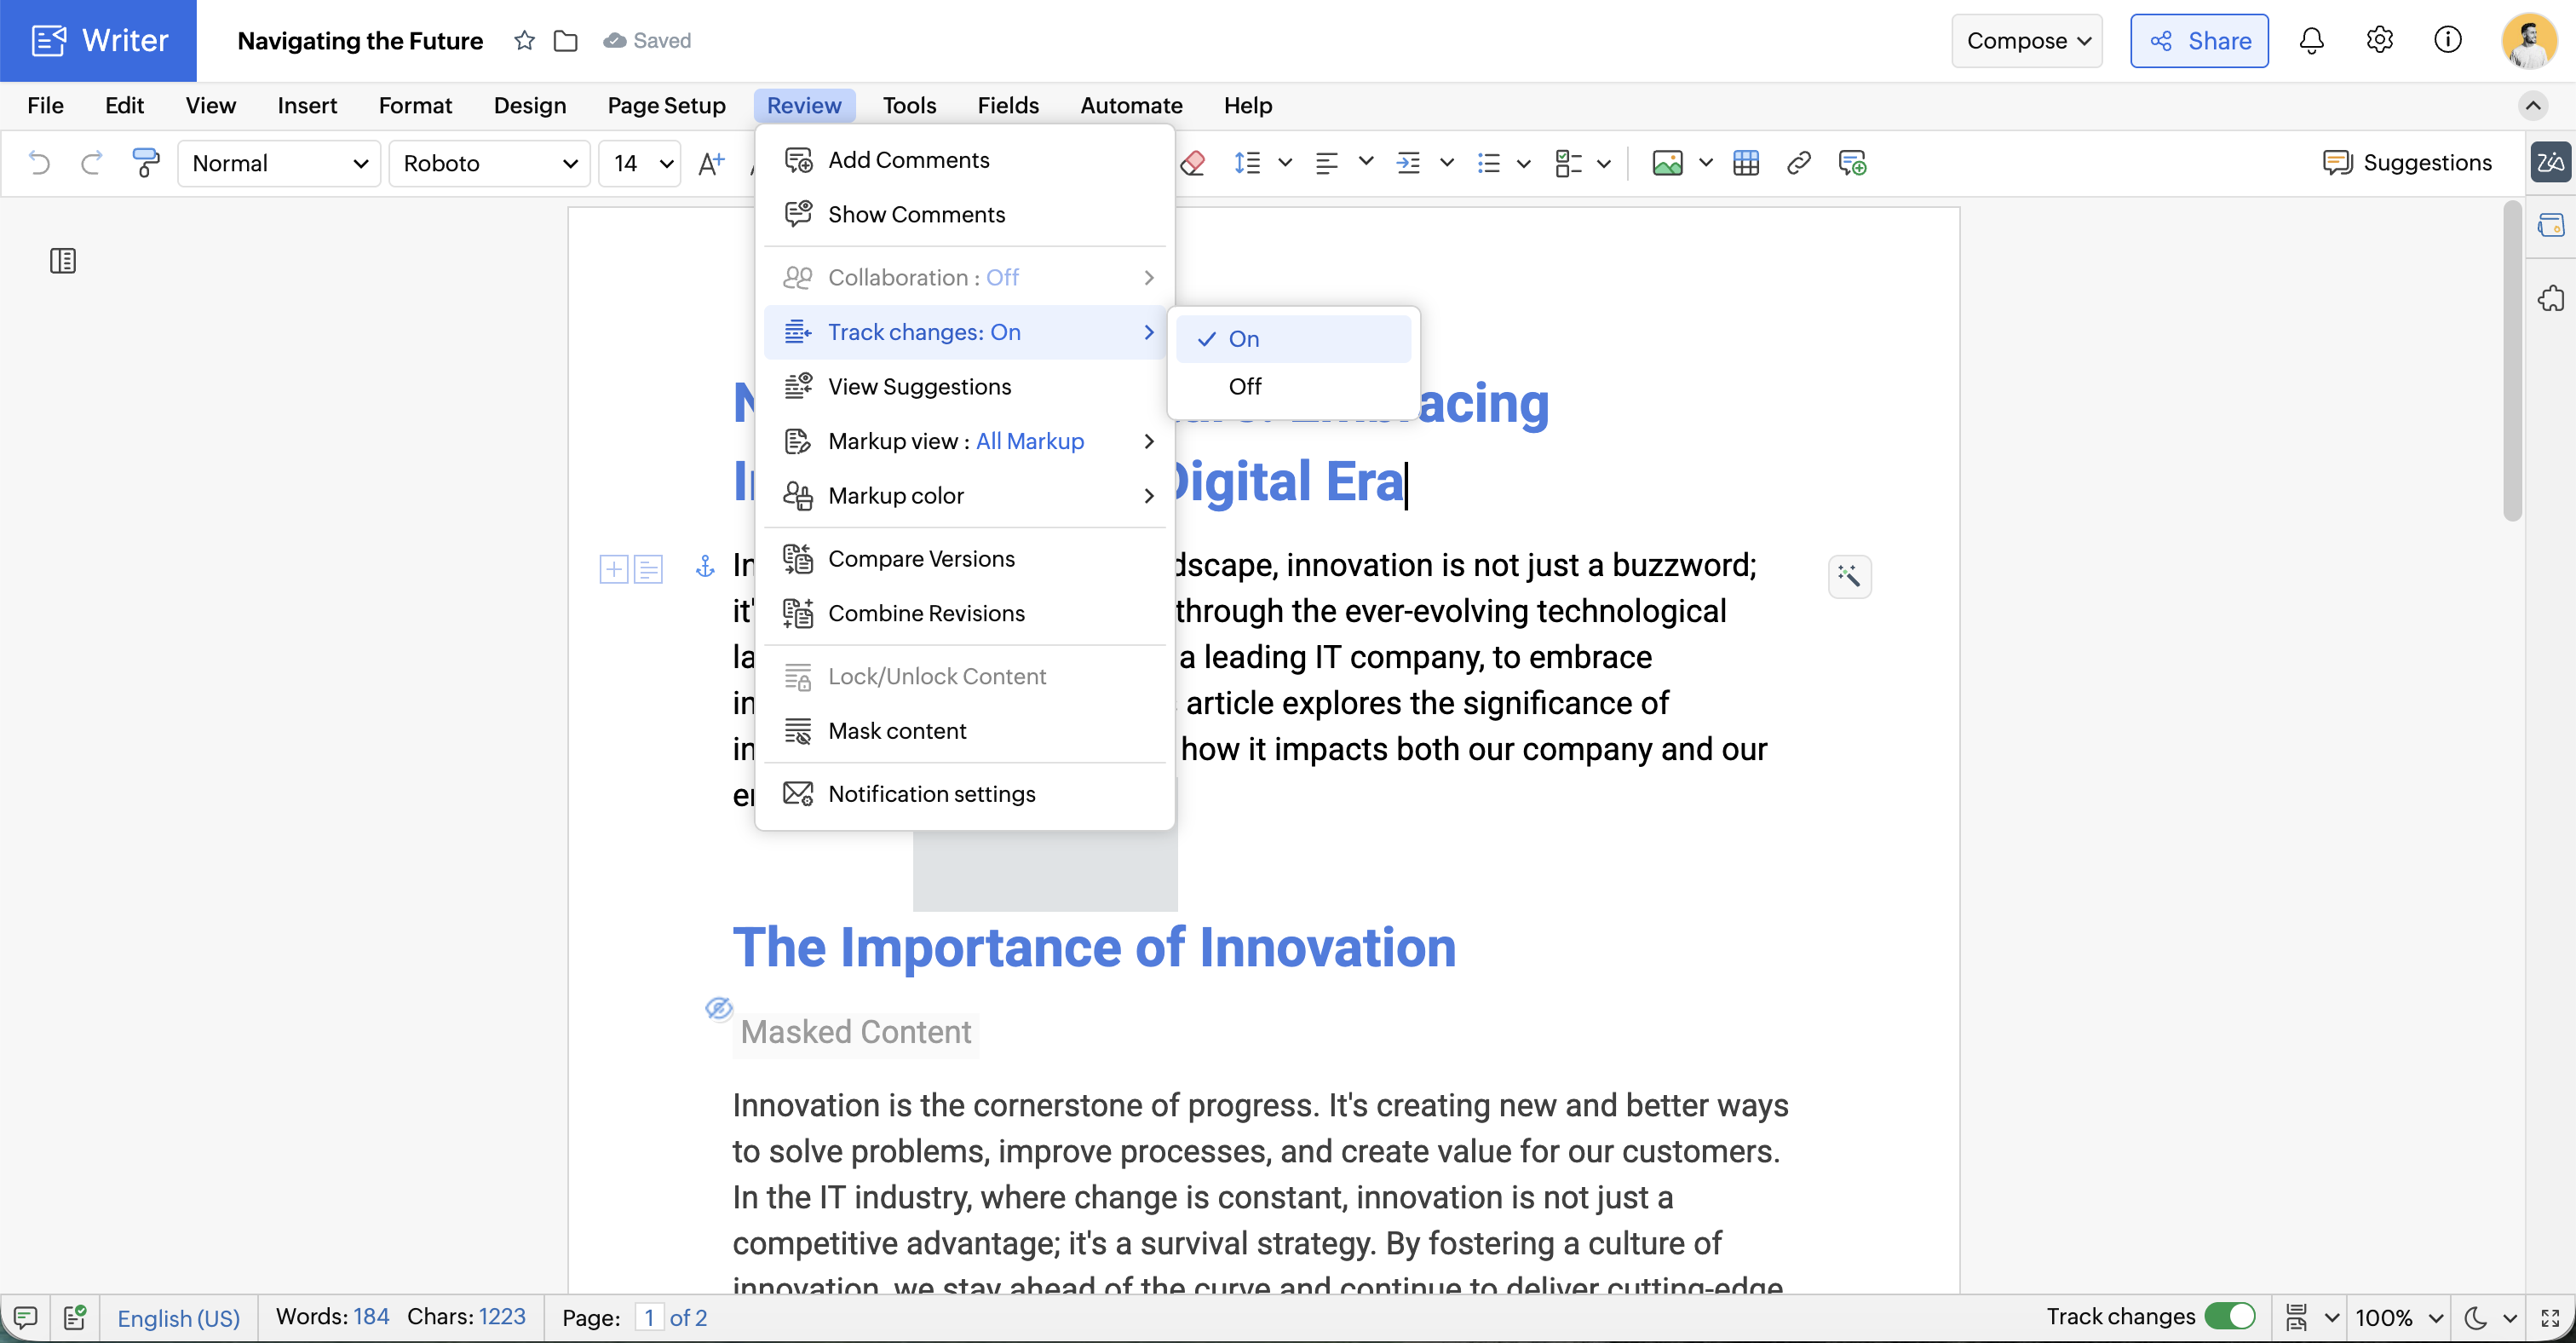Click the page number input field
The width and height of the screenshot is (2576, 1343).
(649, 1317)
